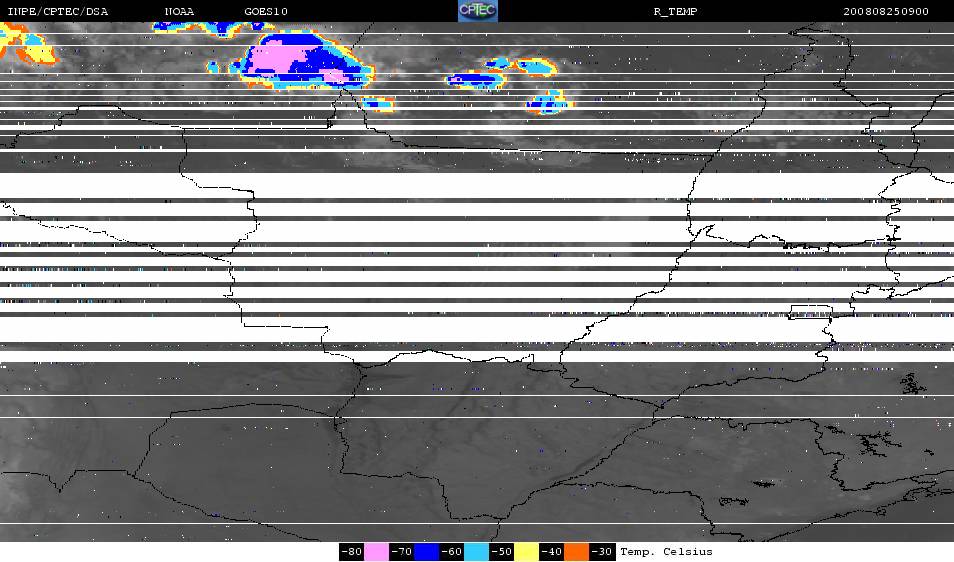Select the GOES10 satellite label
954x562 pixels.
coord(266,12)
